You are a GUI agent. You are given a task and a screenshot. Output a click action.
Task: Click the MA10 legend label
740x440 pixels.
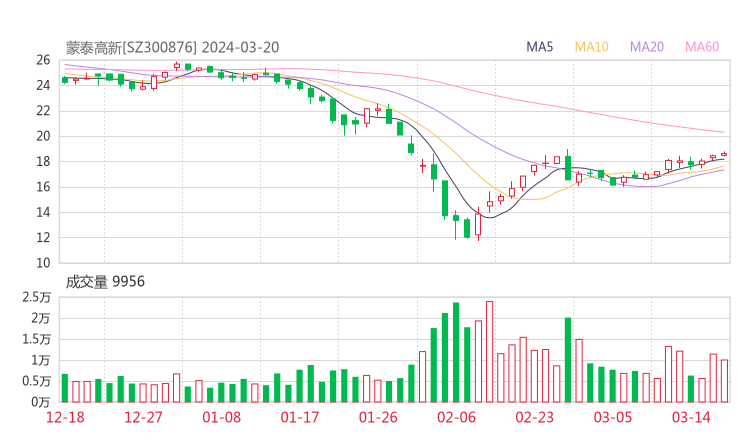click(x=591, y=47)
